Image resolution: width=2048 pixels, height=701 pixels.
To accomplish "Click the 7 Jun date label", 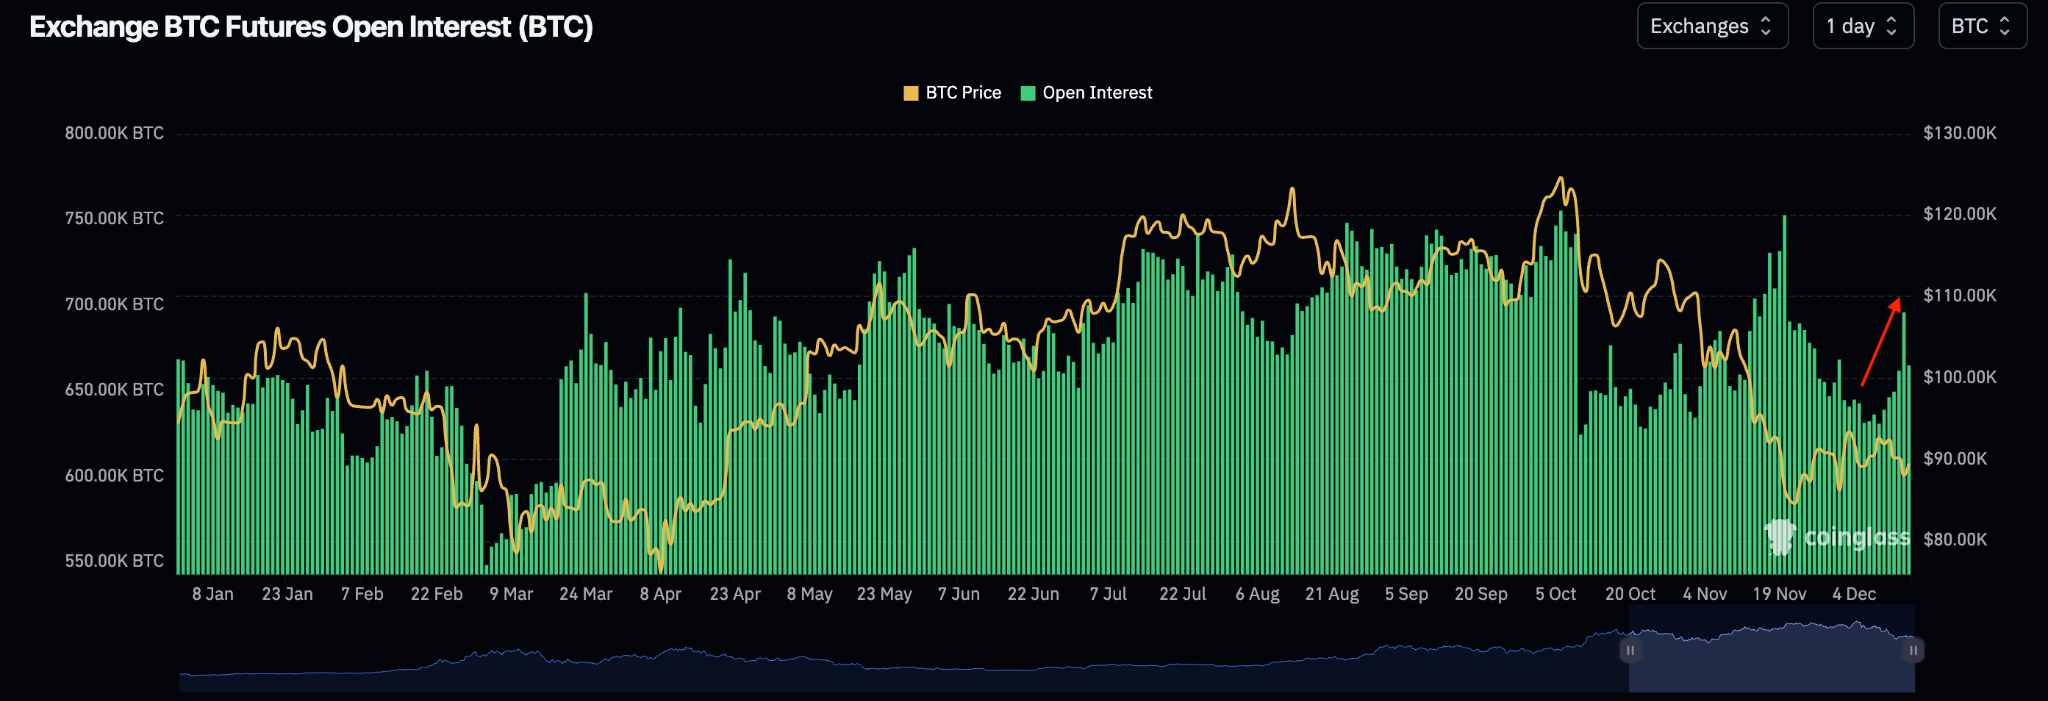I will (959, 594).
